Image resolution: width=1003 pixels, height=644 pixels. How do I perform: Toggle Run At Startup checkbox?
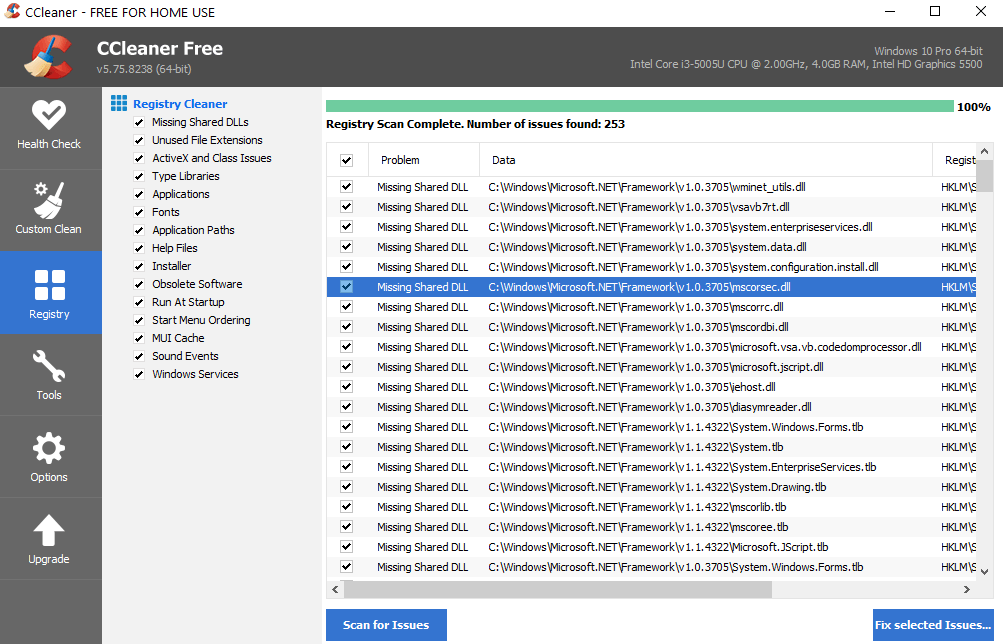coord(139,302)
